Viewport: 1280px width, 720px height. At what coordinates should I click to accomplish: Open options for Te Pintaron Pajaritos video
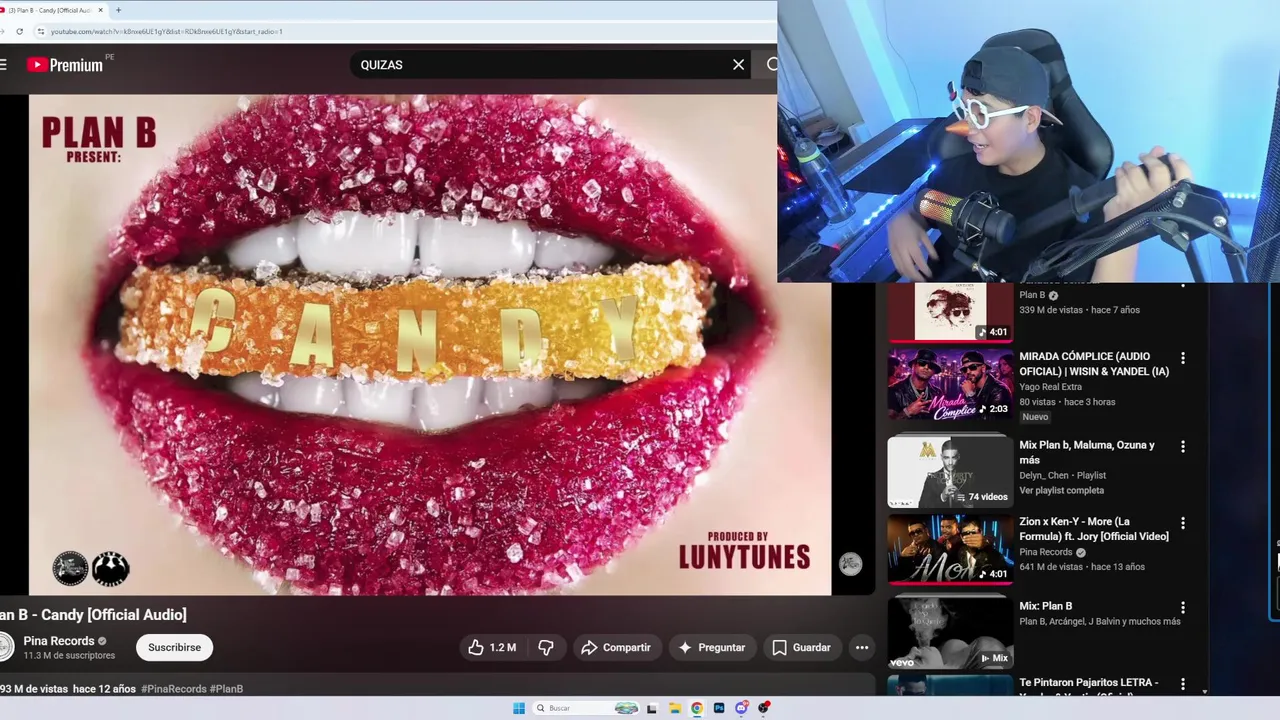tap(1183, 684)
